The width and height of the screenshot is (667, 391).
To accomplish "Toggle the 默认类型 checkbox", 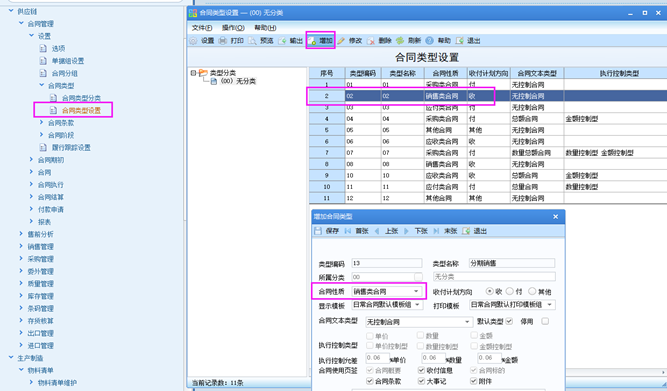I will [509, 321].
